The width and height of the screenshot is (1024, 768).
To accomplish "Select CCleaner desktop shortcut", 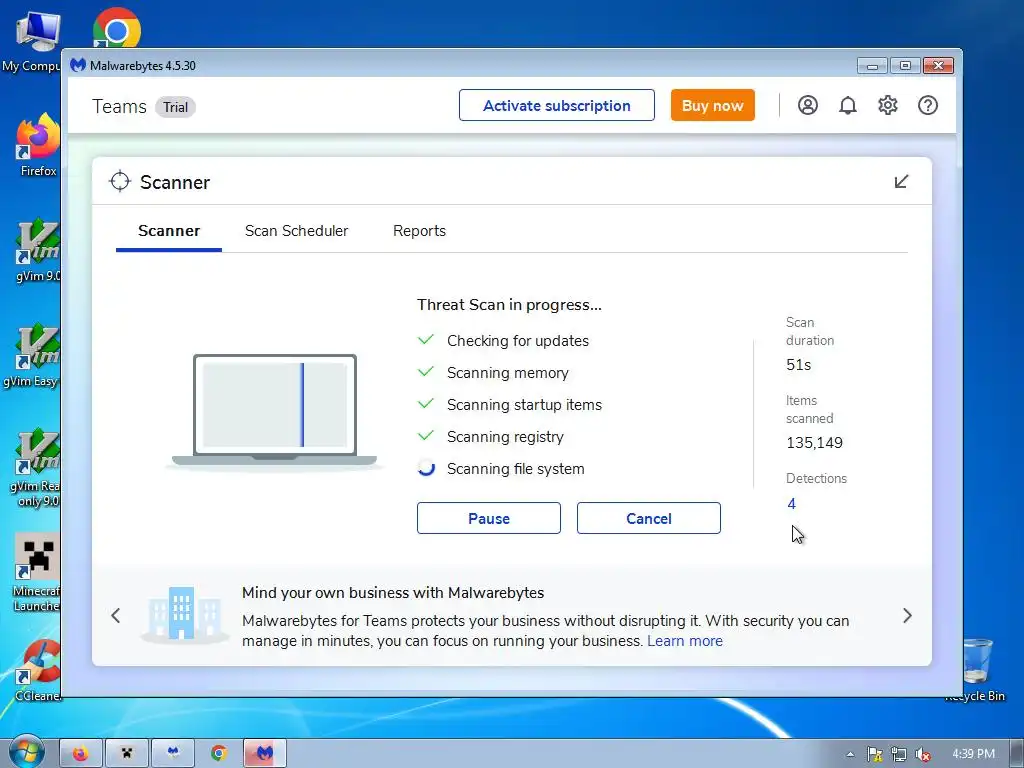I will click(38, 670).
